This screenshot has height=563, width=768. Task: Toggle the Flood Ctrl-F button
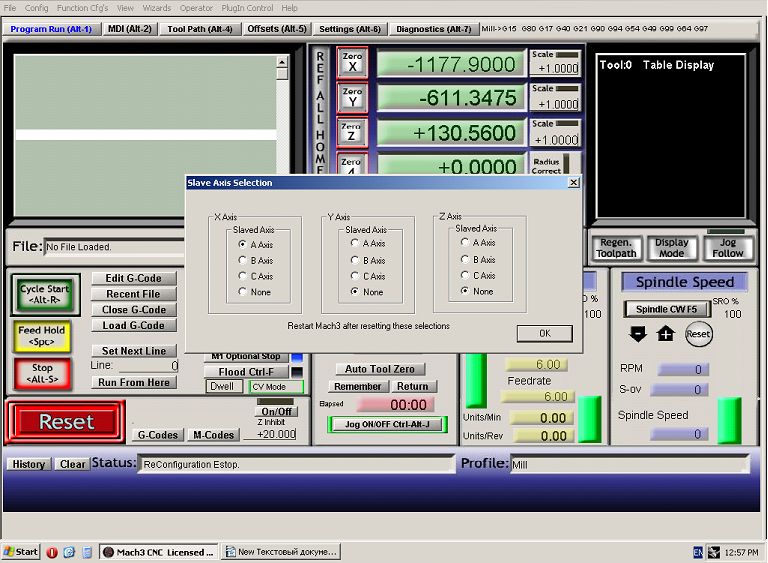[246, 372]
